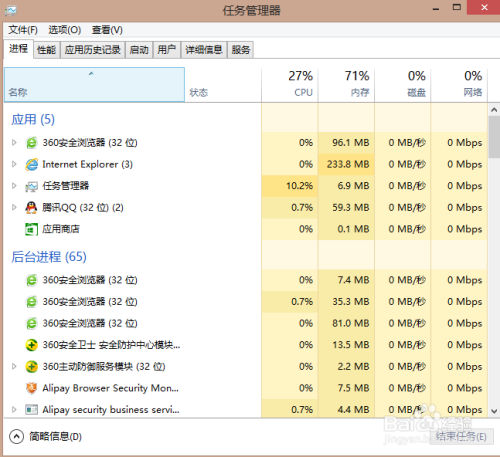500x457 pixels.
Task: Click the 13.5 MB memory value
Action: pyautogui.click(x=351, y=345)
